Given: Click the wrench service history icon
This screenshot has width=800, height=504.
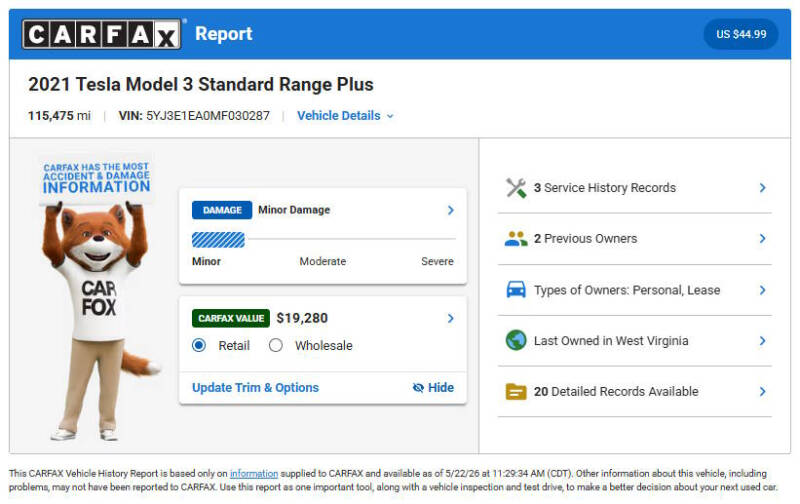Looking at the screenshot, I should [x=516, y=188].
